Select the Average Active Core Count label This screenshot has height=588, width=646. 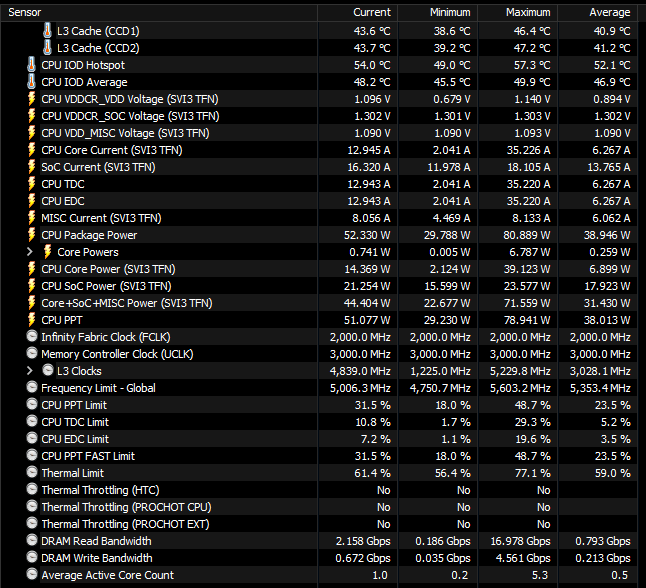108,575
